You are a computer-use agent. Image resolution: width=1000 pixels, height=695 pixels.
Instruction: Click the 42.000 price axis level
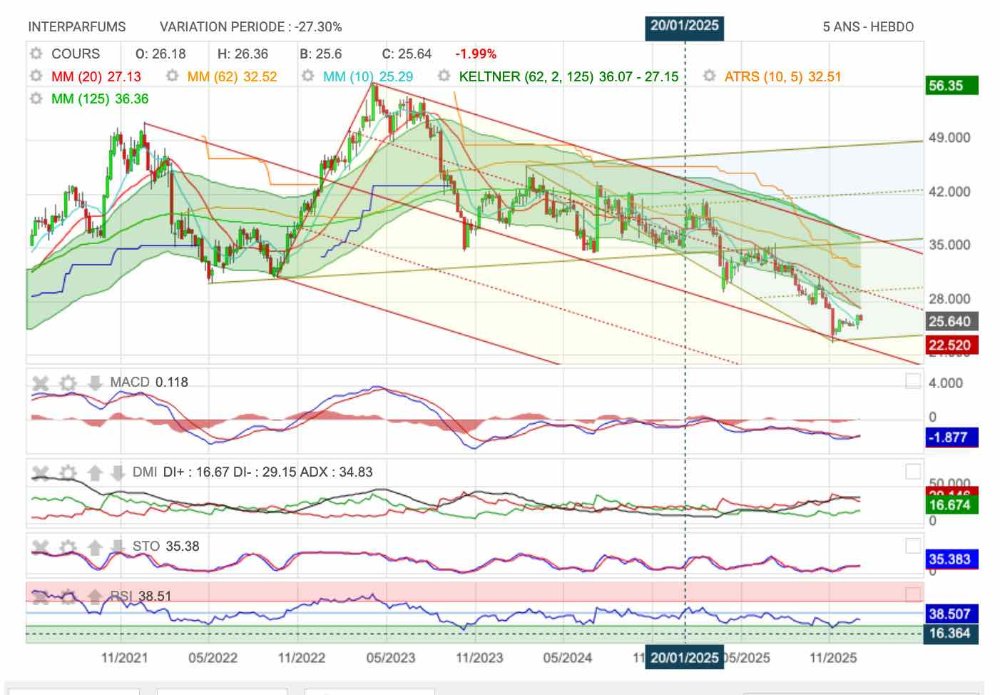coord(950,192)
